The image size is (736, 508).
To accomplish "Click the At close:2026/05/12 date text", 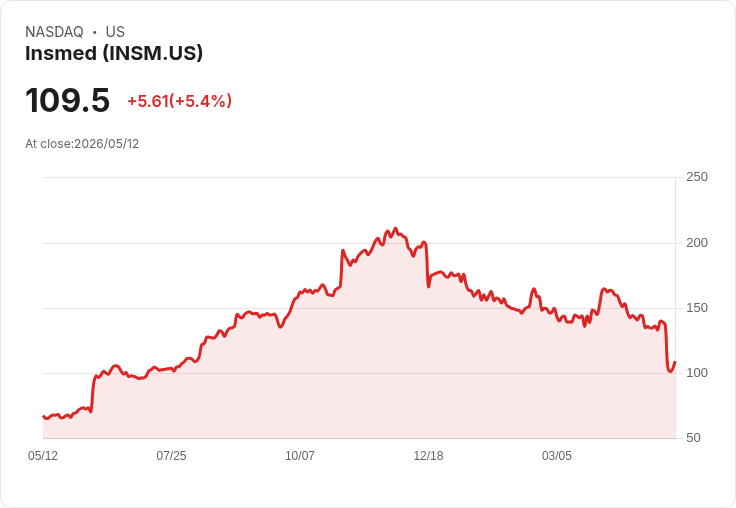I will 82,144.
